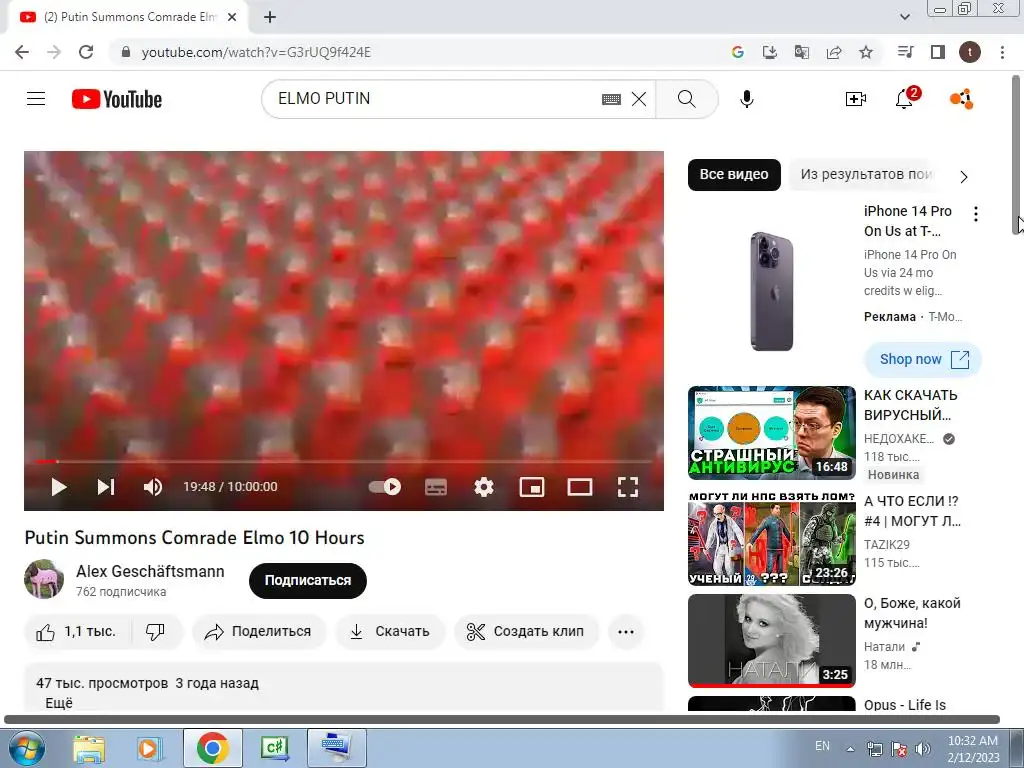The height and width of the screenshot is (768, 1024).
Task: Open Alex Geschäftsmann channel name link
Action: 150,571
